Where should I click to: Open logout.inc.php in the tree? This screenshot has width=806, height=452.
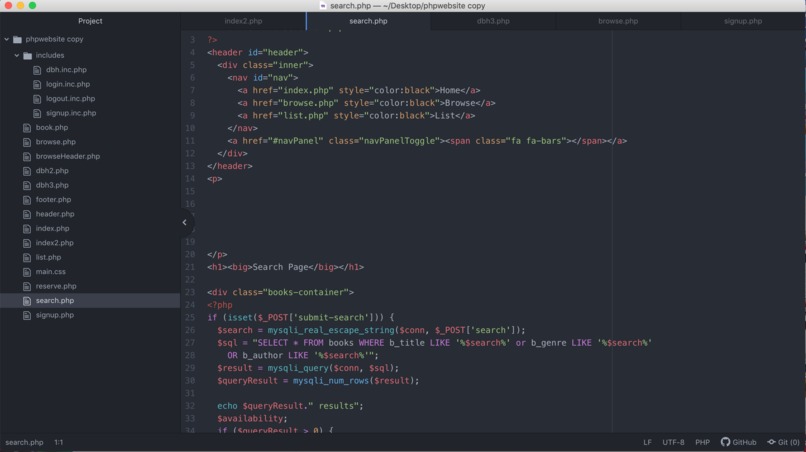pyautogui.click(x=70, y=99)
